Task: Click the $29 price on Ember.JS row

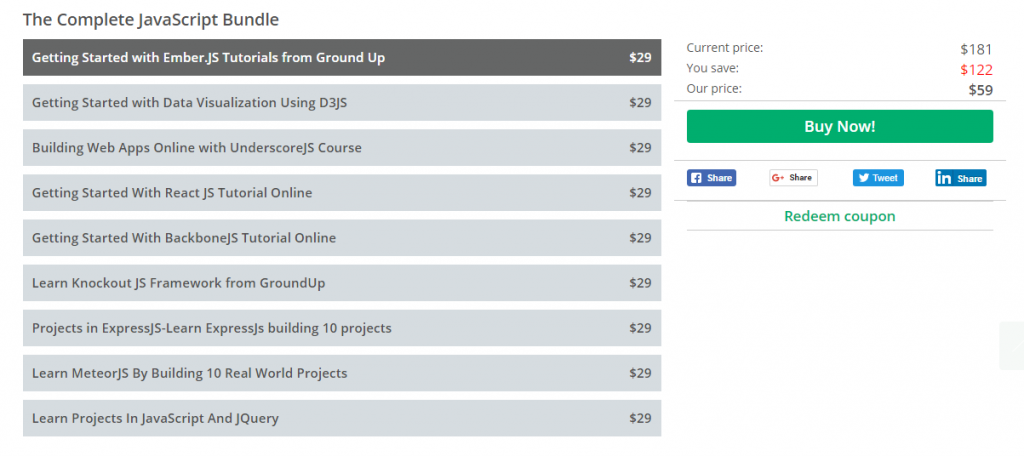Action: point(640,57)
